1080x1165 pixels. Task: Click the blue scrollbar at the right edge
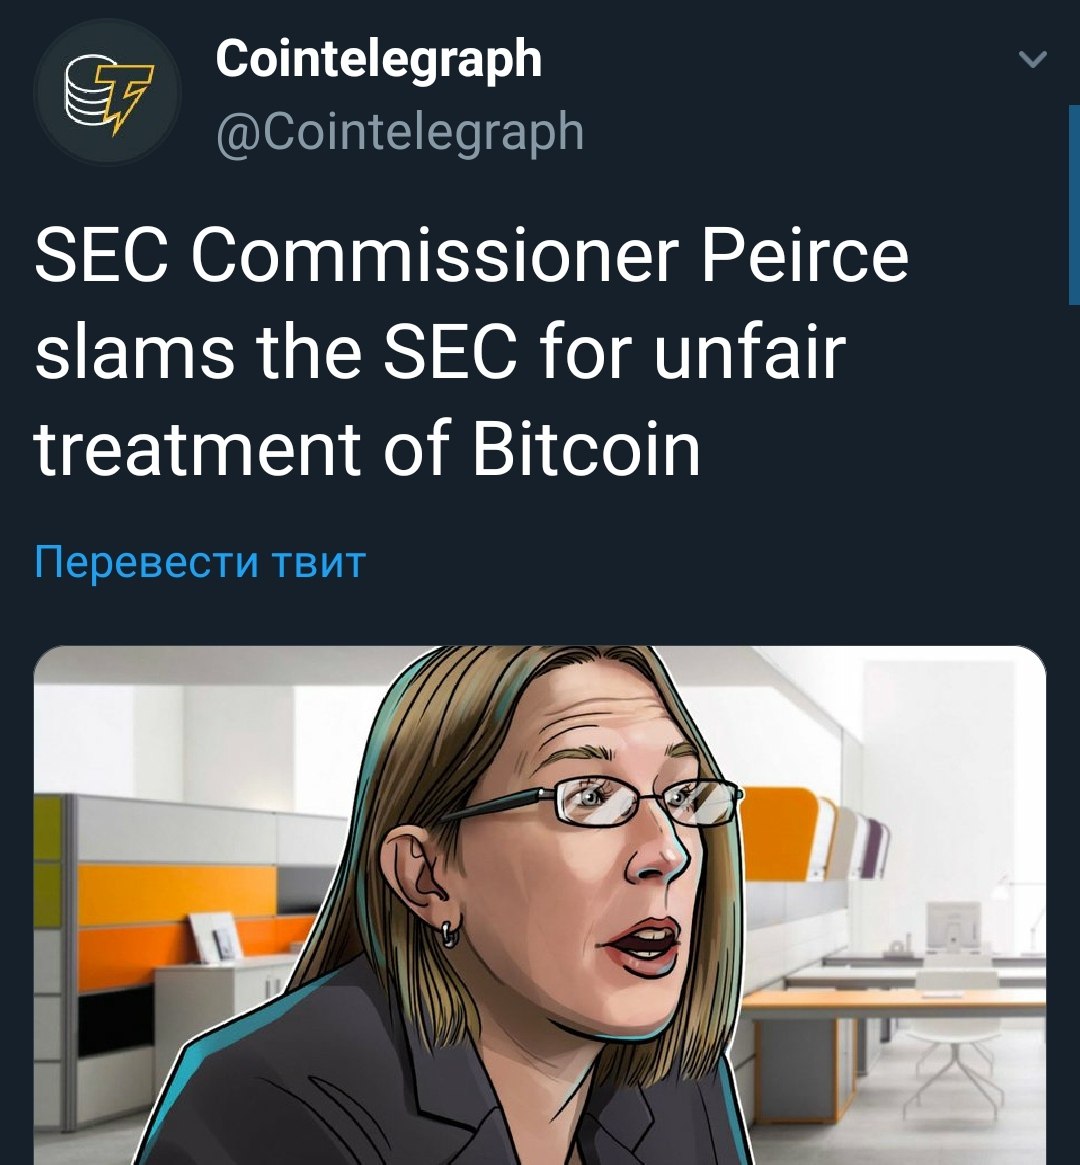[1074, 205]
